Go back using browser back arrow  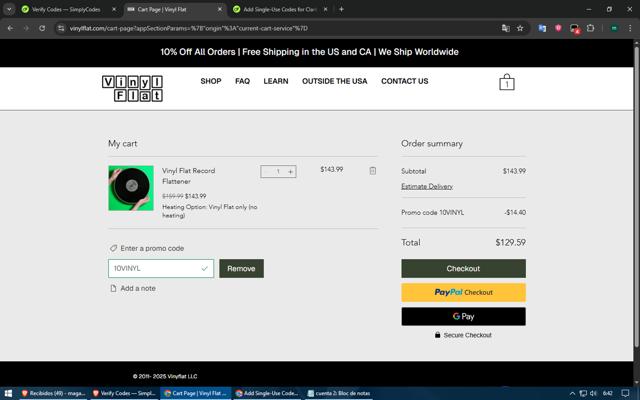point(11,28)
